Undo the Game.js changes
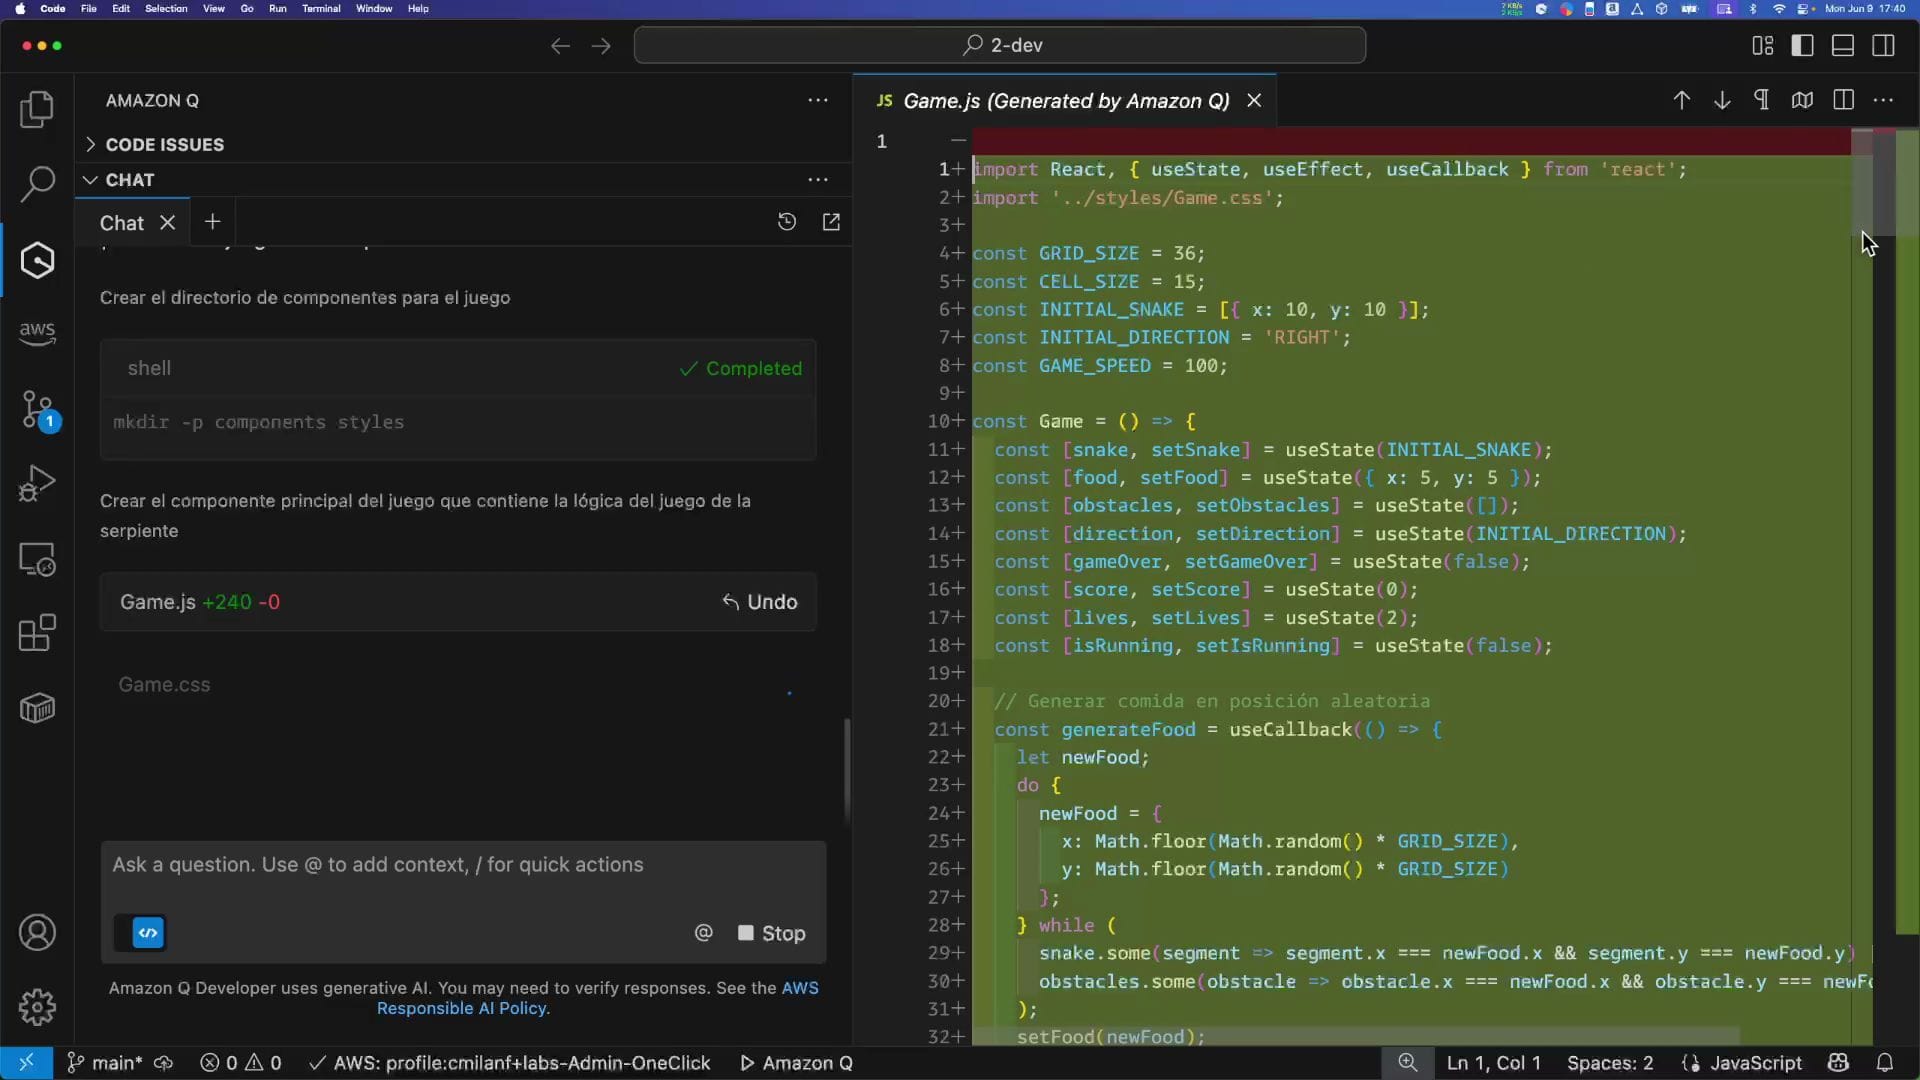 point(760,602)
